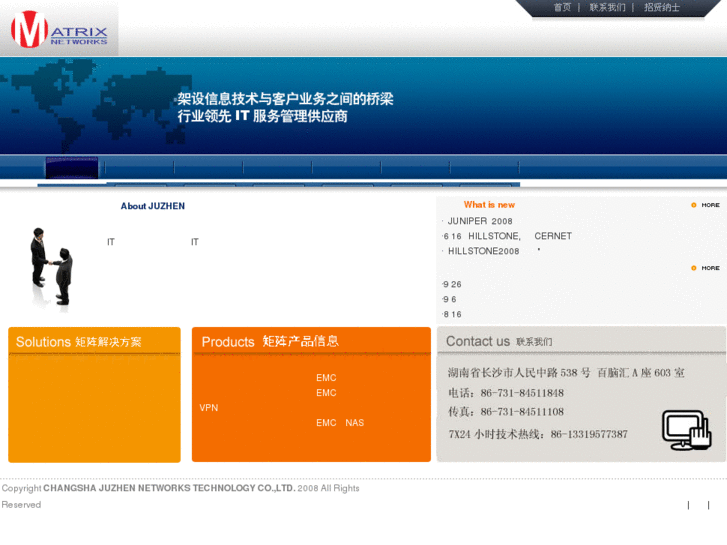Click the Solutions 矩阵解决方案 header
Viewport: 727px width, 545px height.
coord(78,342)
